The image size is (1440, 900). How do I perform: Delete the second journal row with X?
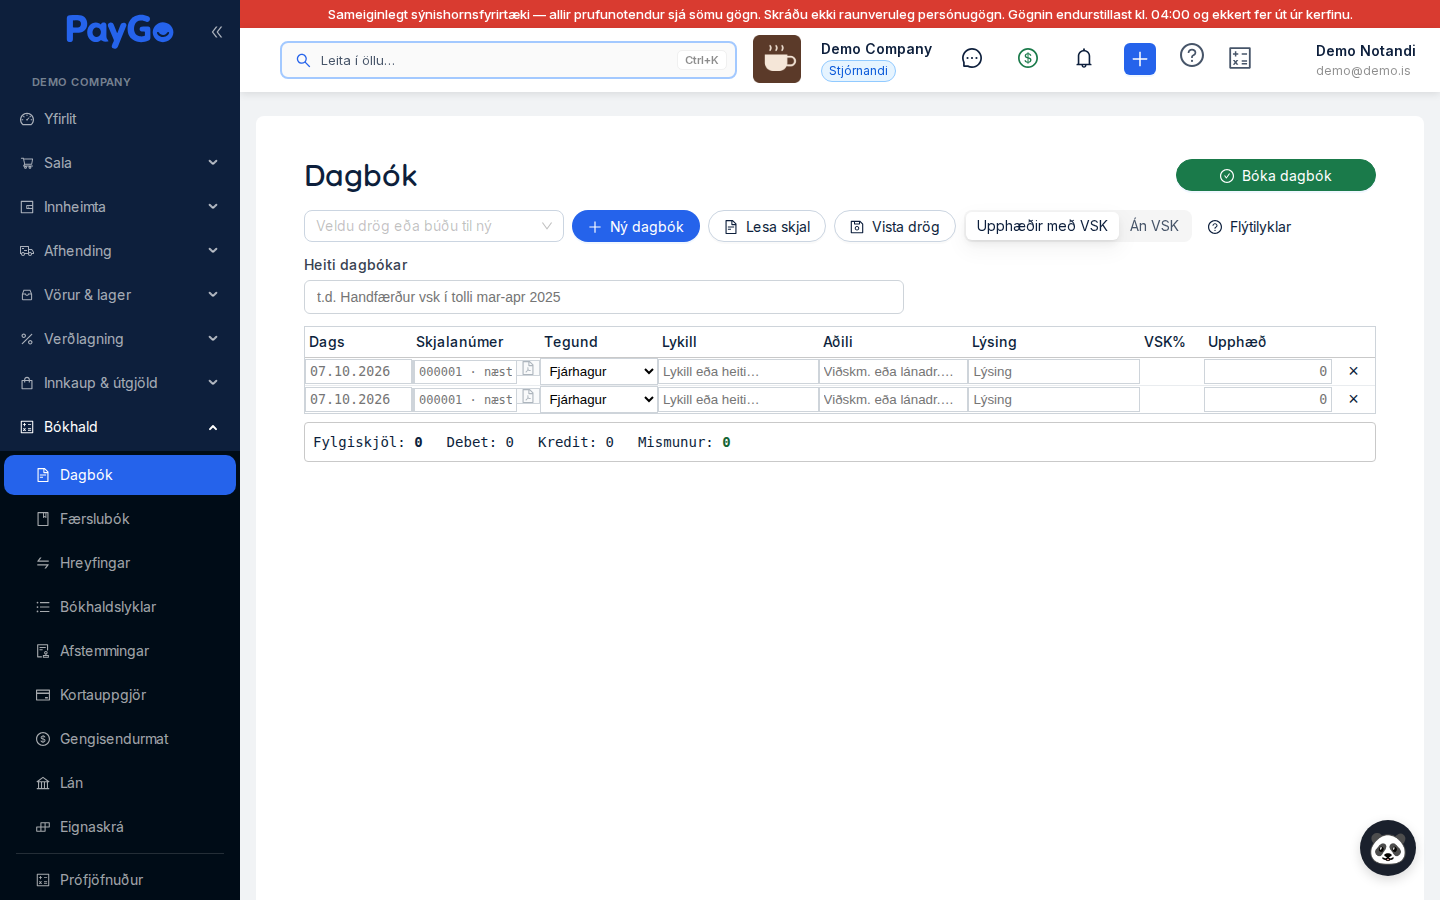pyautogui.click(x=1354, y=399)
